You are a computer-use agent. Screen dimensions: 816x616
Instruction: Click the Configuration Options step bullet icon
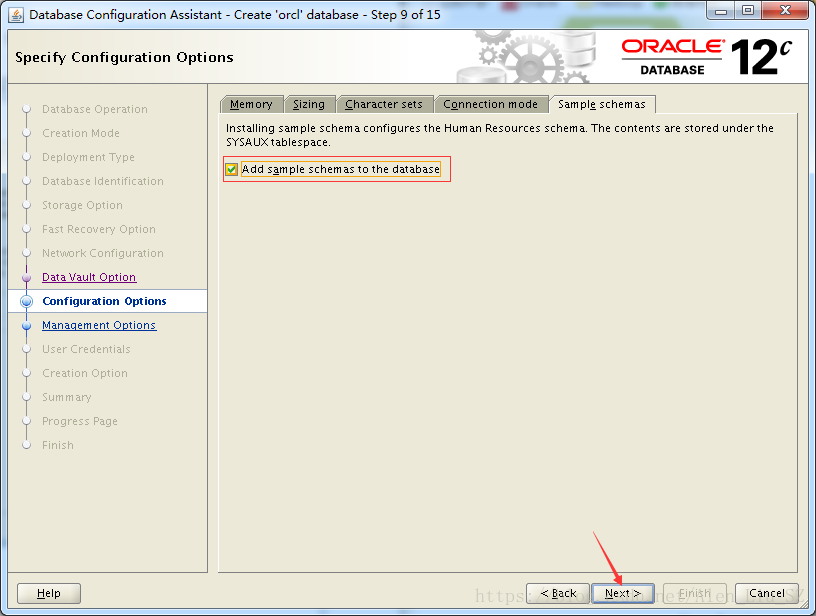point(27,301)
